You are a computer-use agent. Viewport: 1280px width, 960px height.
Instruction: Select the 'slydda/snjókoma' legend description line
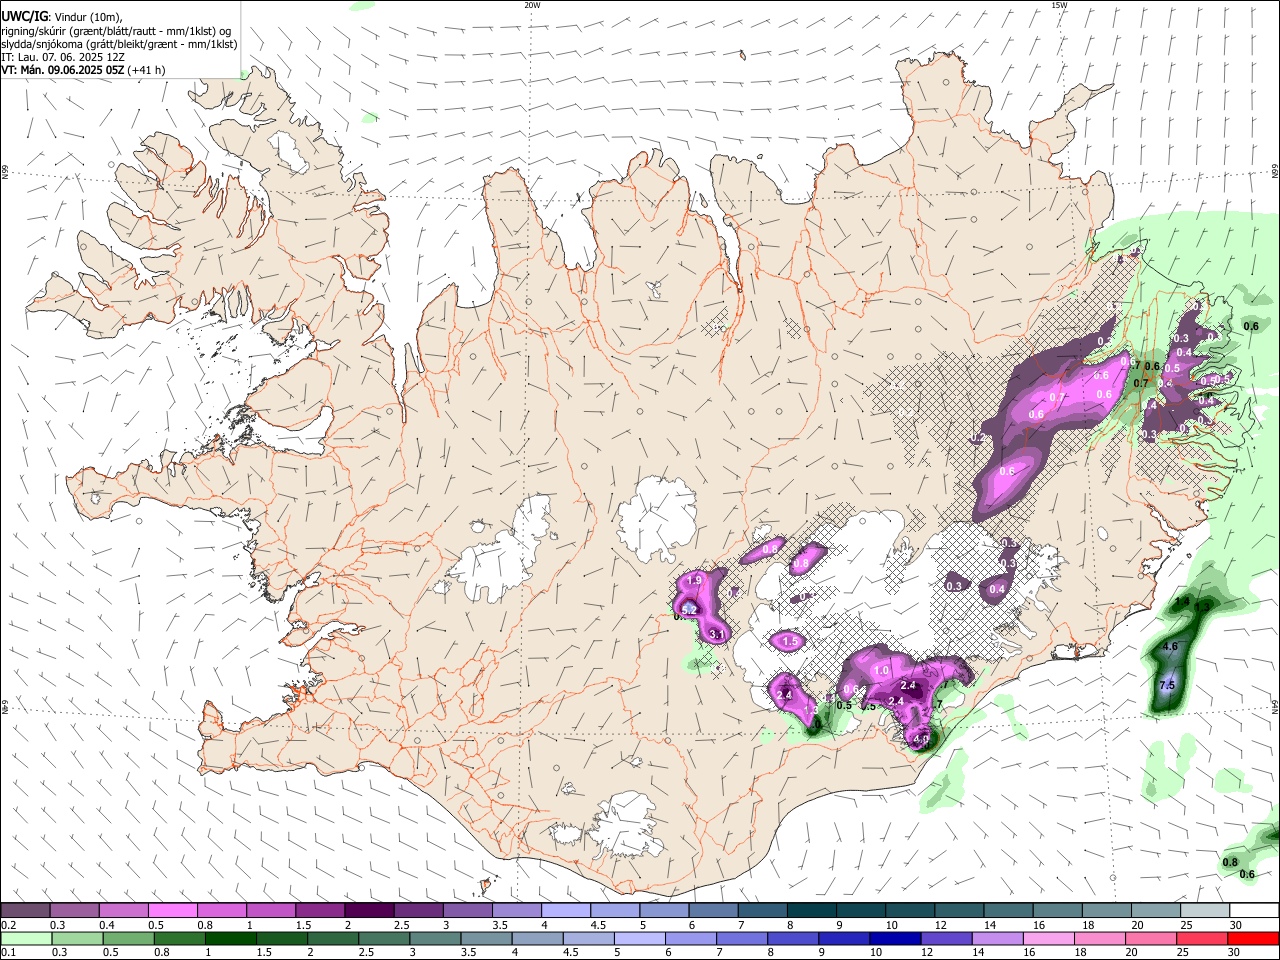119,44
